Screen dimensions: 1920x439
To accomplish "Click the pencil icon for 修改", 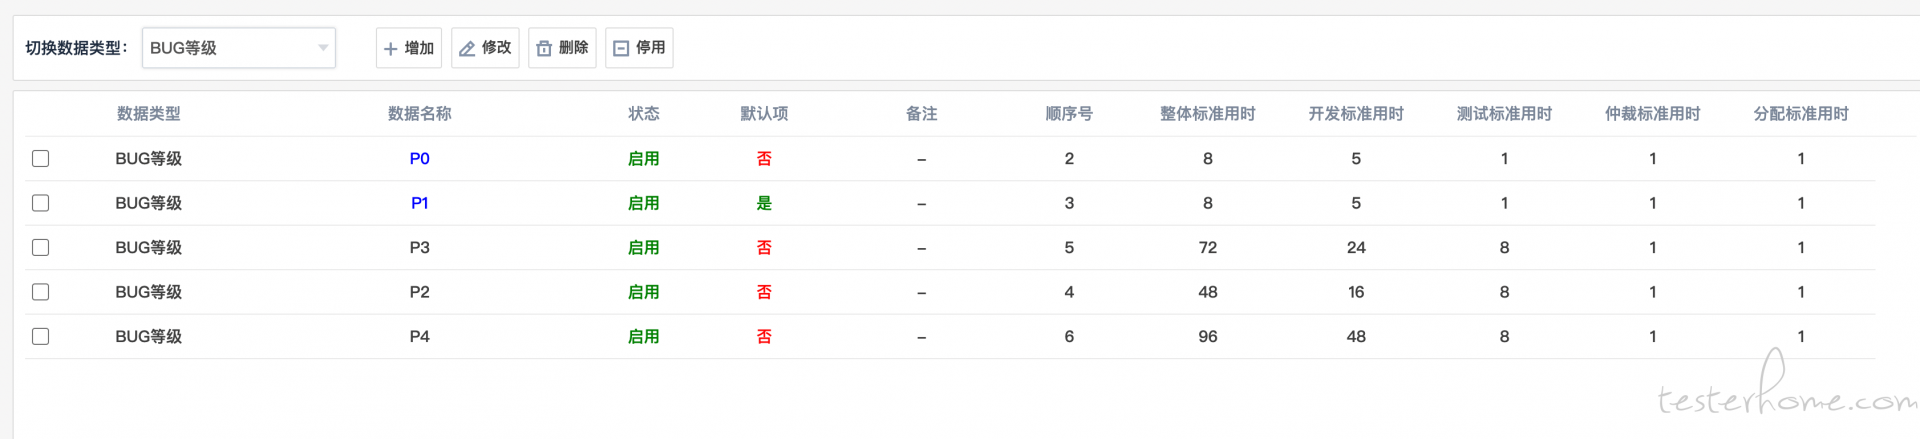I will tap(467, 48).
